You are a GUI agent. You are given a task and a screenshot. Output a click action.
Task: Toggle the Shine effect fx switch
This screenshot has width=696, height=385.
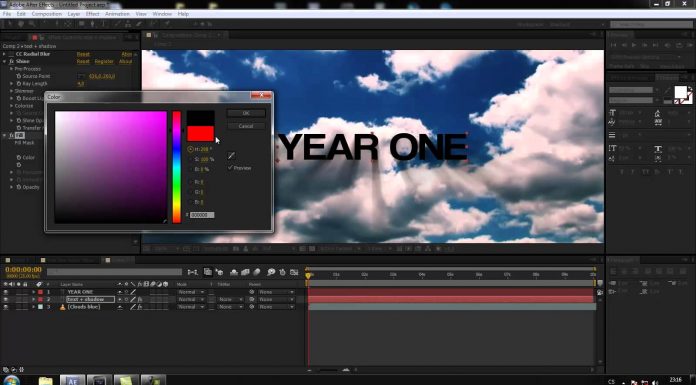coord(12,61)
